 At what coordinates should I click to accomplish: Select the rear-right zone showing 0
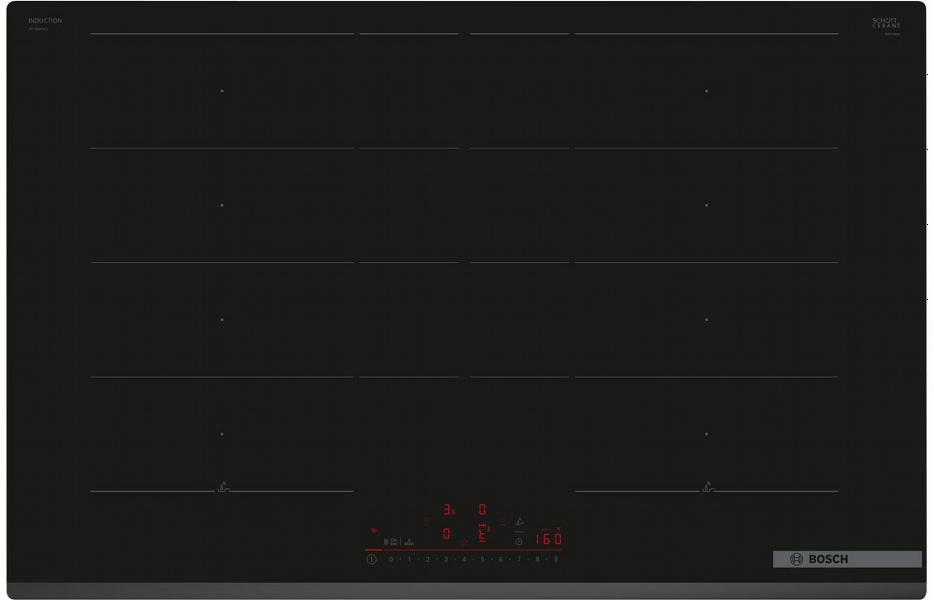click(x=481, y=509)
